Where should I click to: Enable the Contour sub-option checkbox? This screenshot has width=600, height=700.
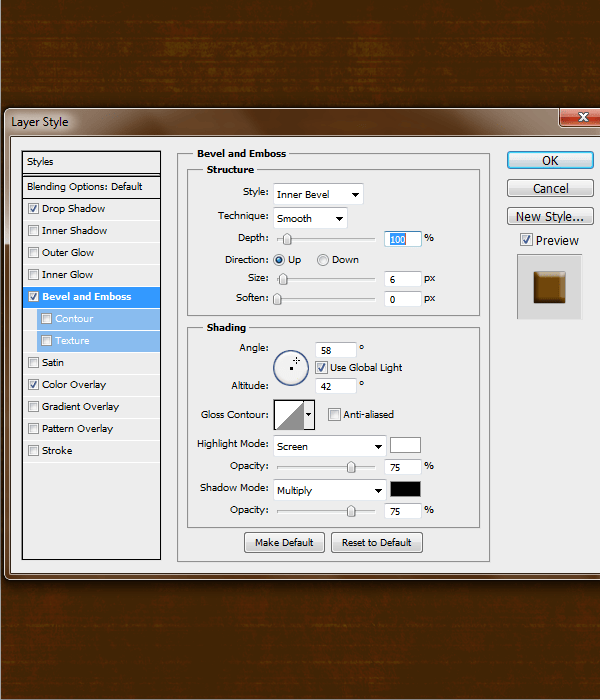coord(46,318)
